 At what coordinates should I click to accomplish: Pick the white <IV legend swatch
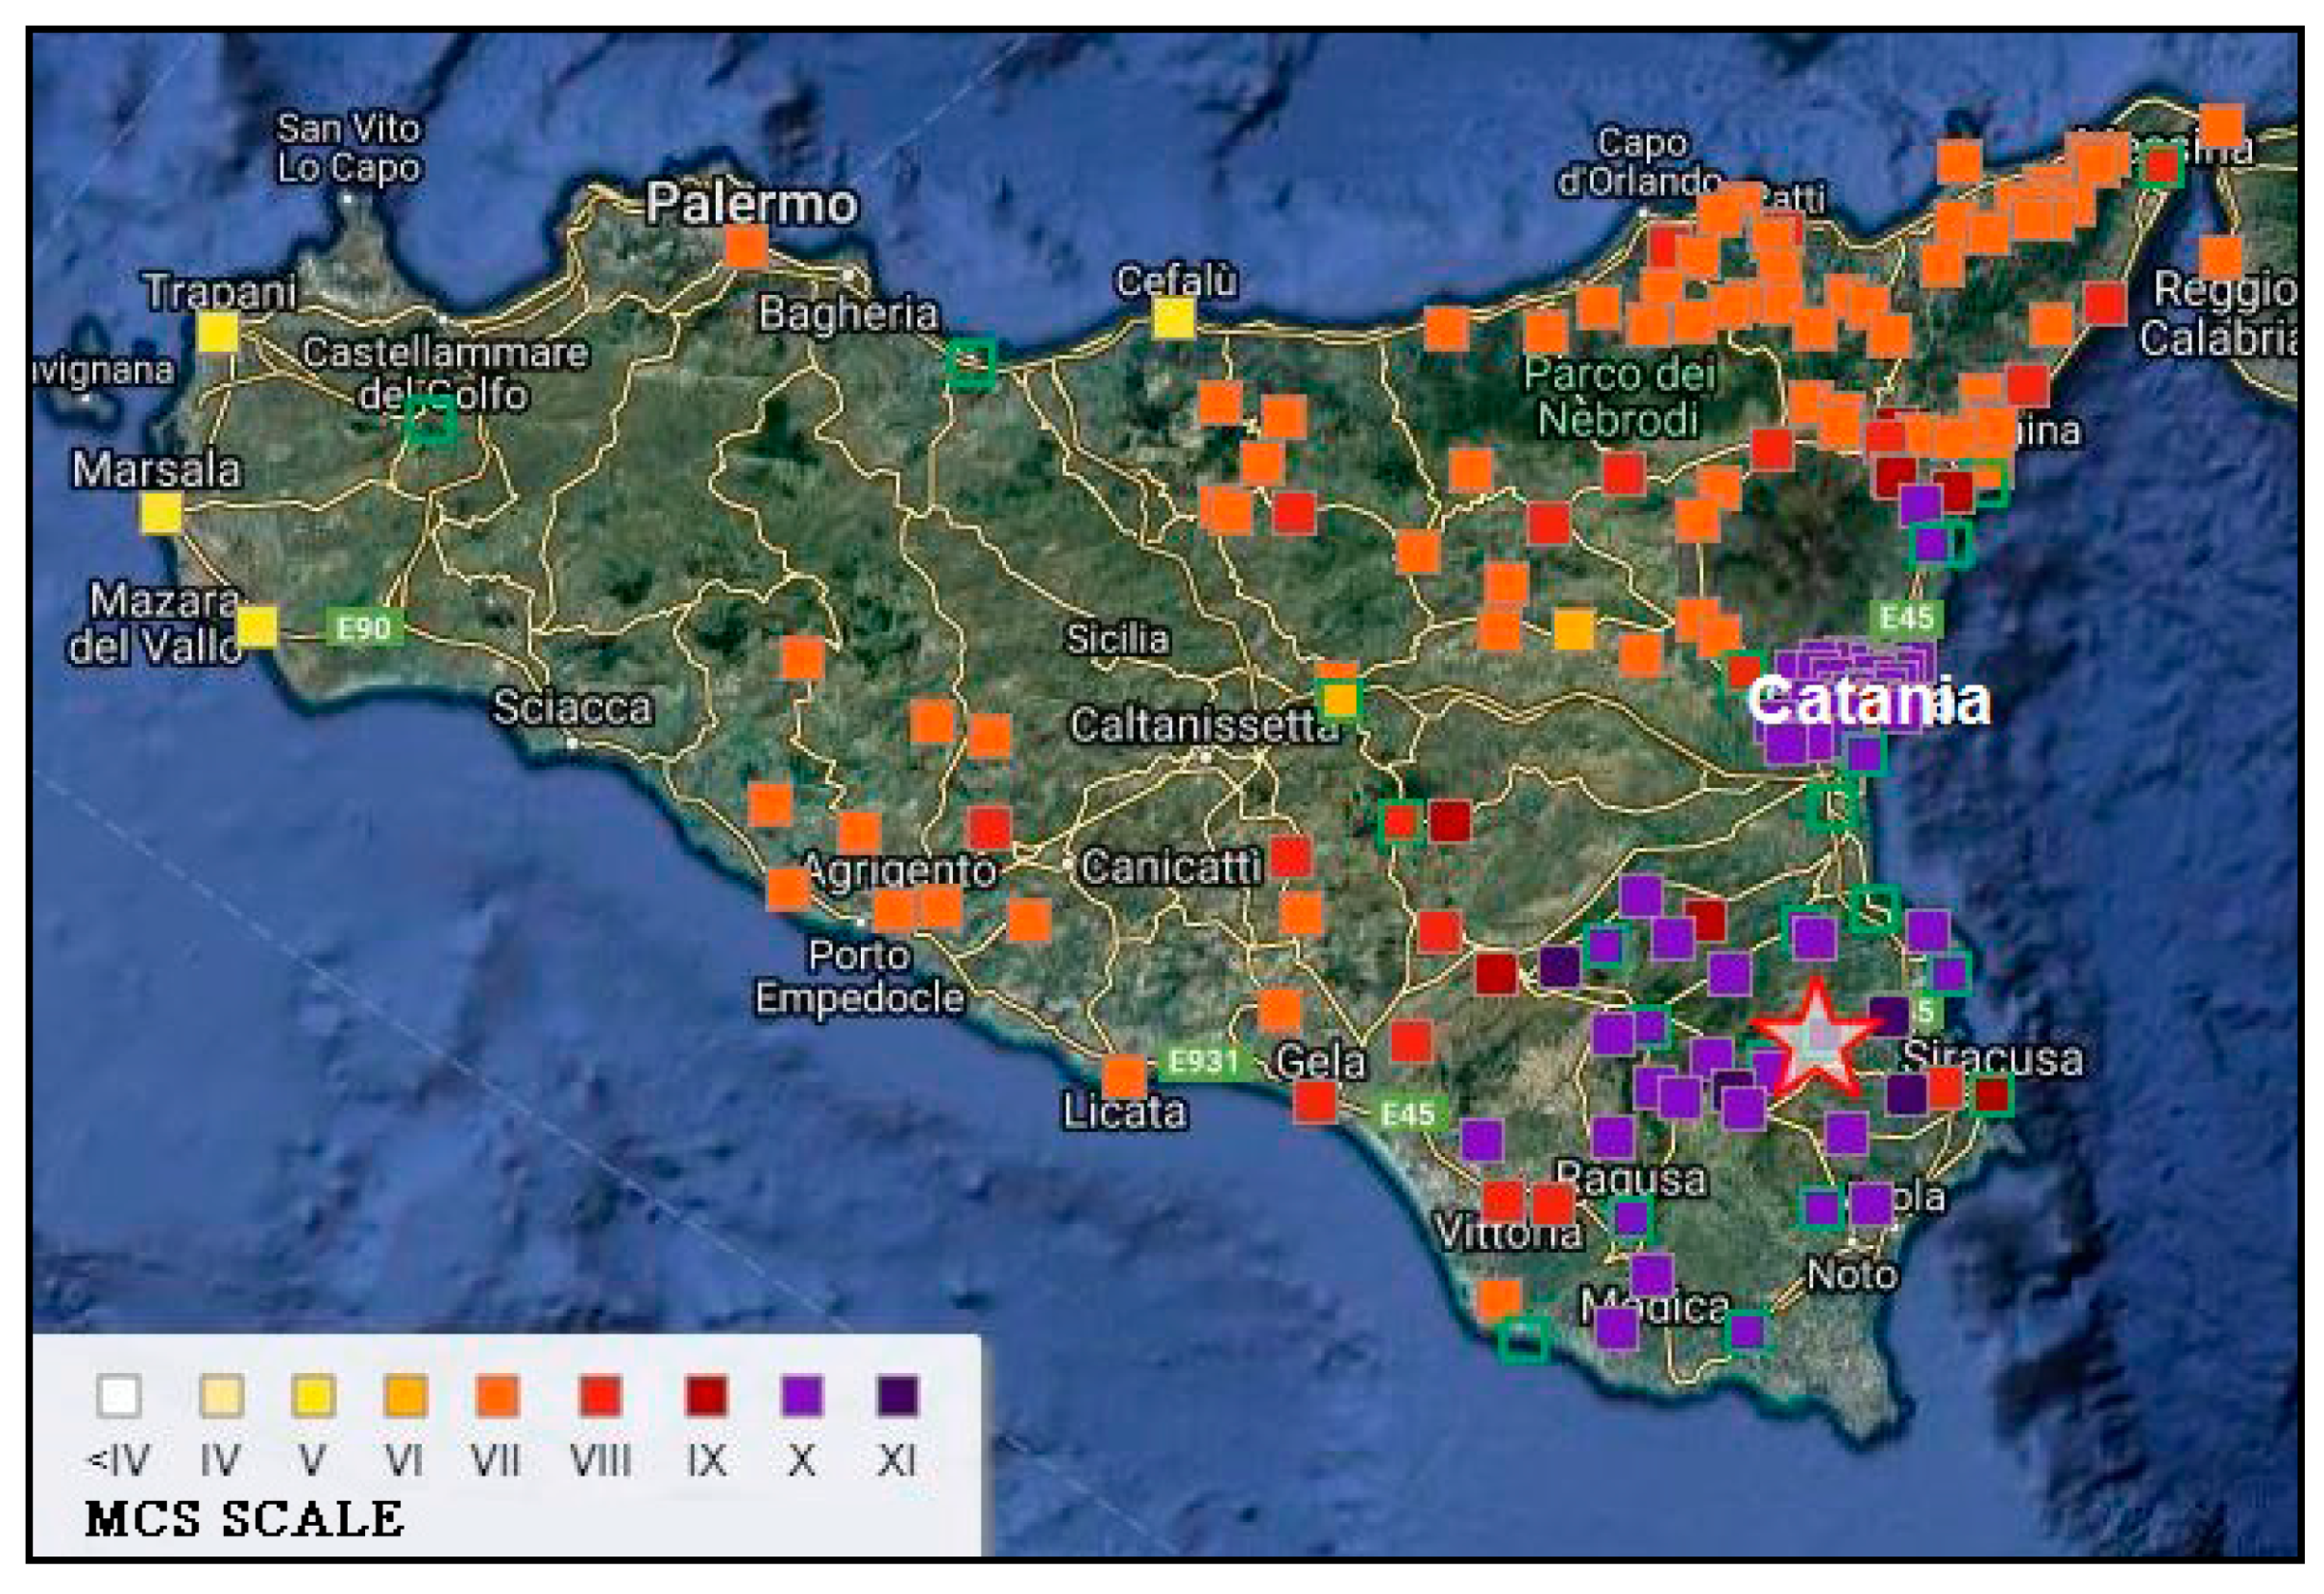(119, 1396)
